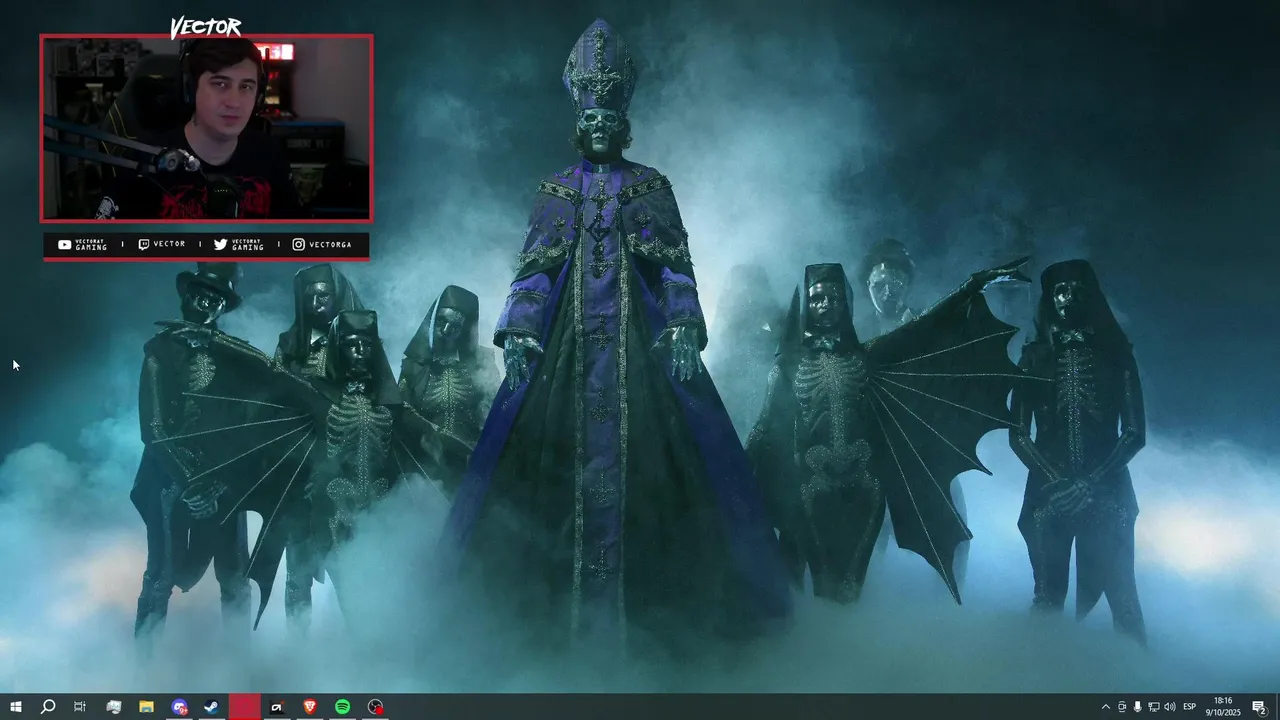Screen dimensions: 1280x720
Task: Open Task View from the taskbar
Action: [80, 707]
